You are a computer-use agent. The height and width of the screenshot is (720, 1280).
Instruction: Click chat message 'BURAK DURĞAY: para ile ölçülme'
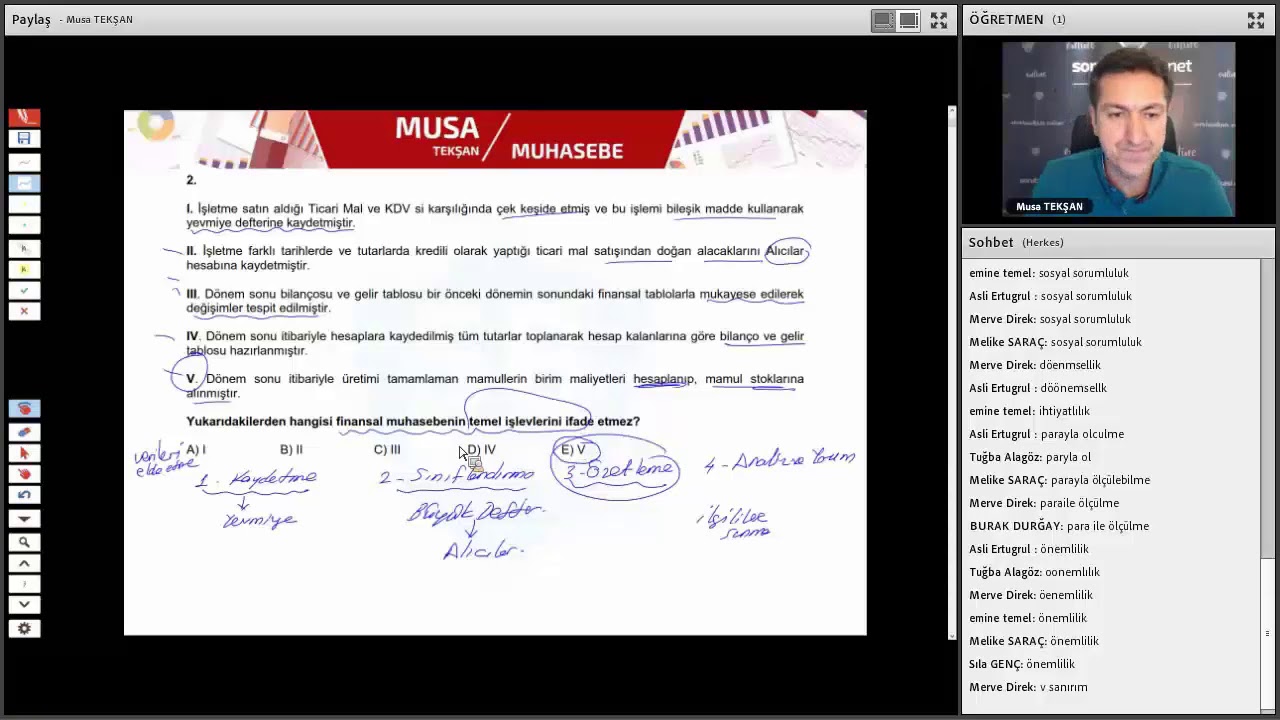pos(1059,526)
